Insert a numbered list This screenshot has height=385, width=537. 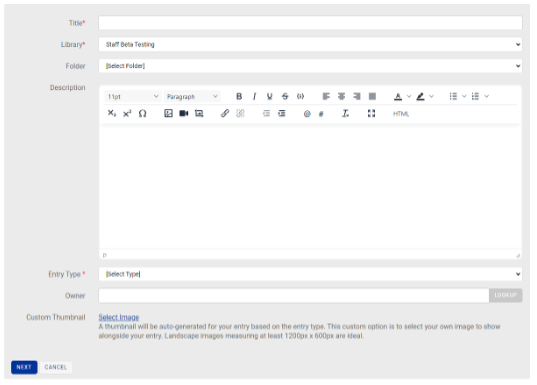pyautogui.click(x=475, y=97)
